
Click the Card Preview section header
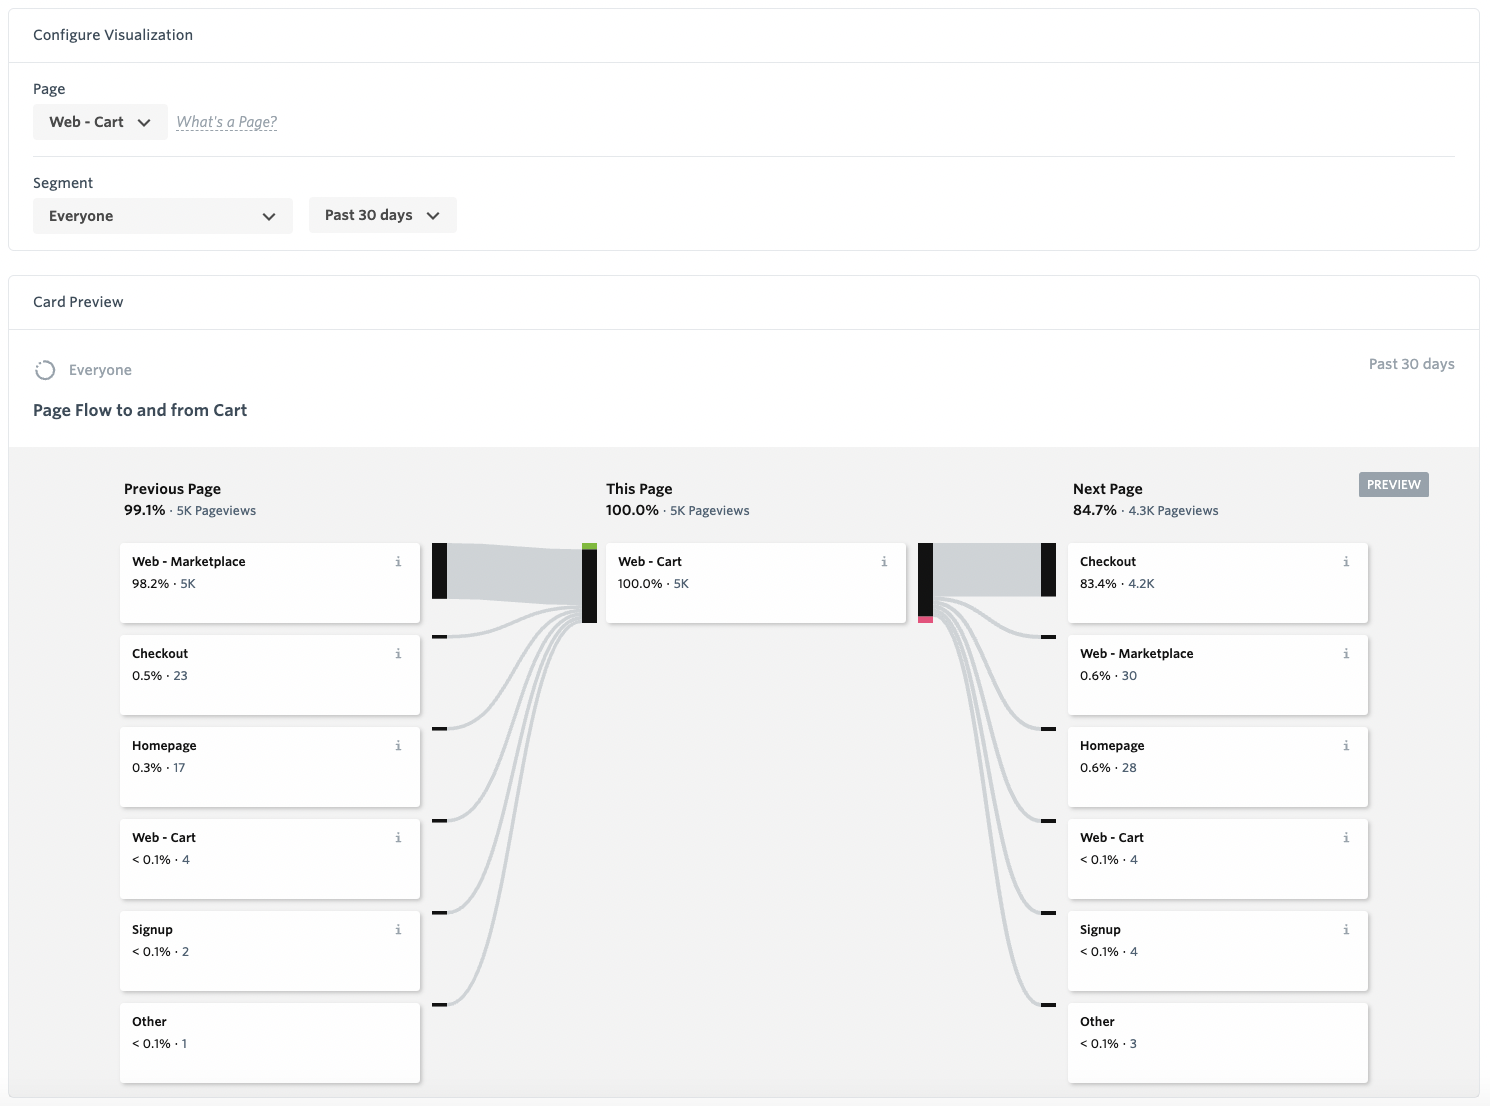coord(78,301)
